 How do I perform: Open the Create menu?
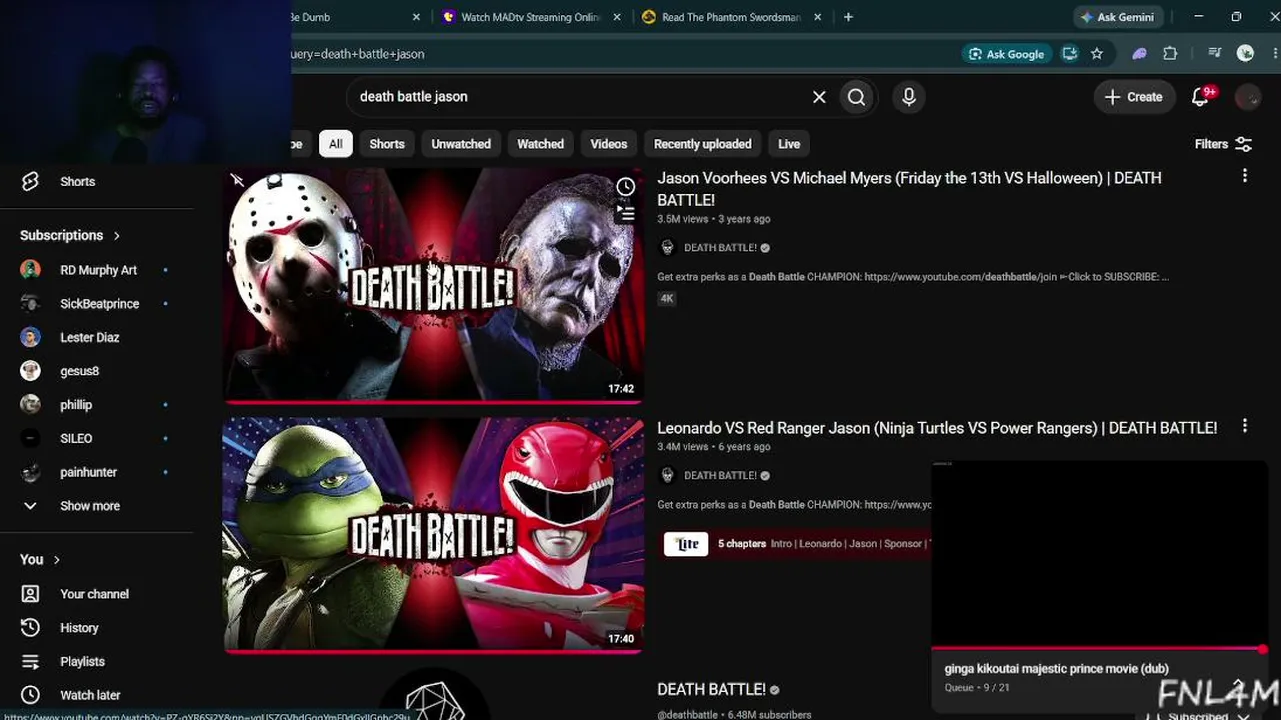[1133, 97]
